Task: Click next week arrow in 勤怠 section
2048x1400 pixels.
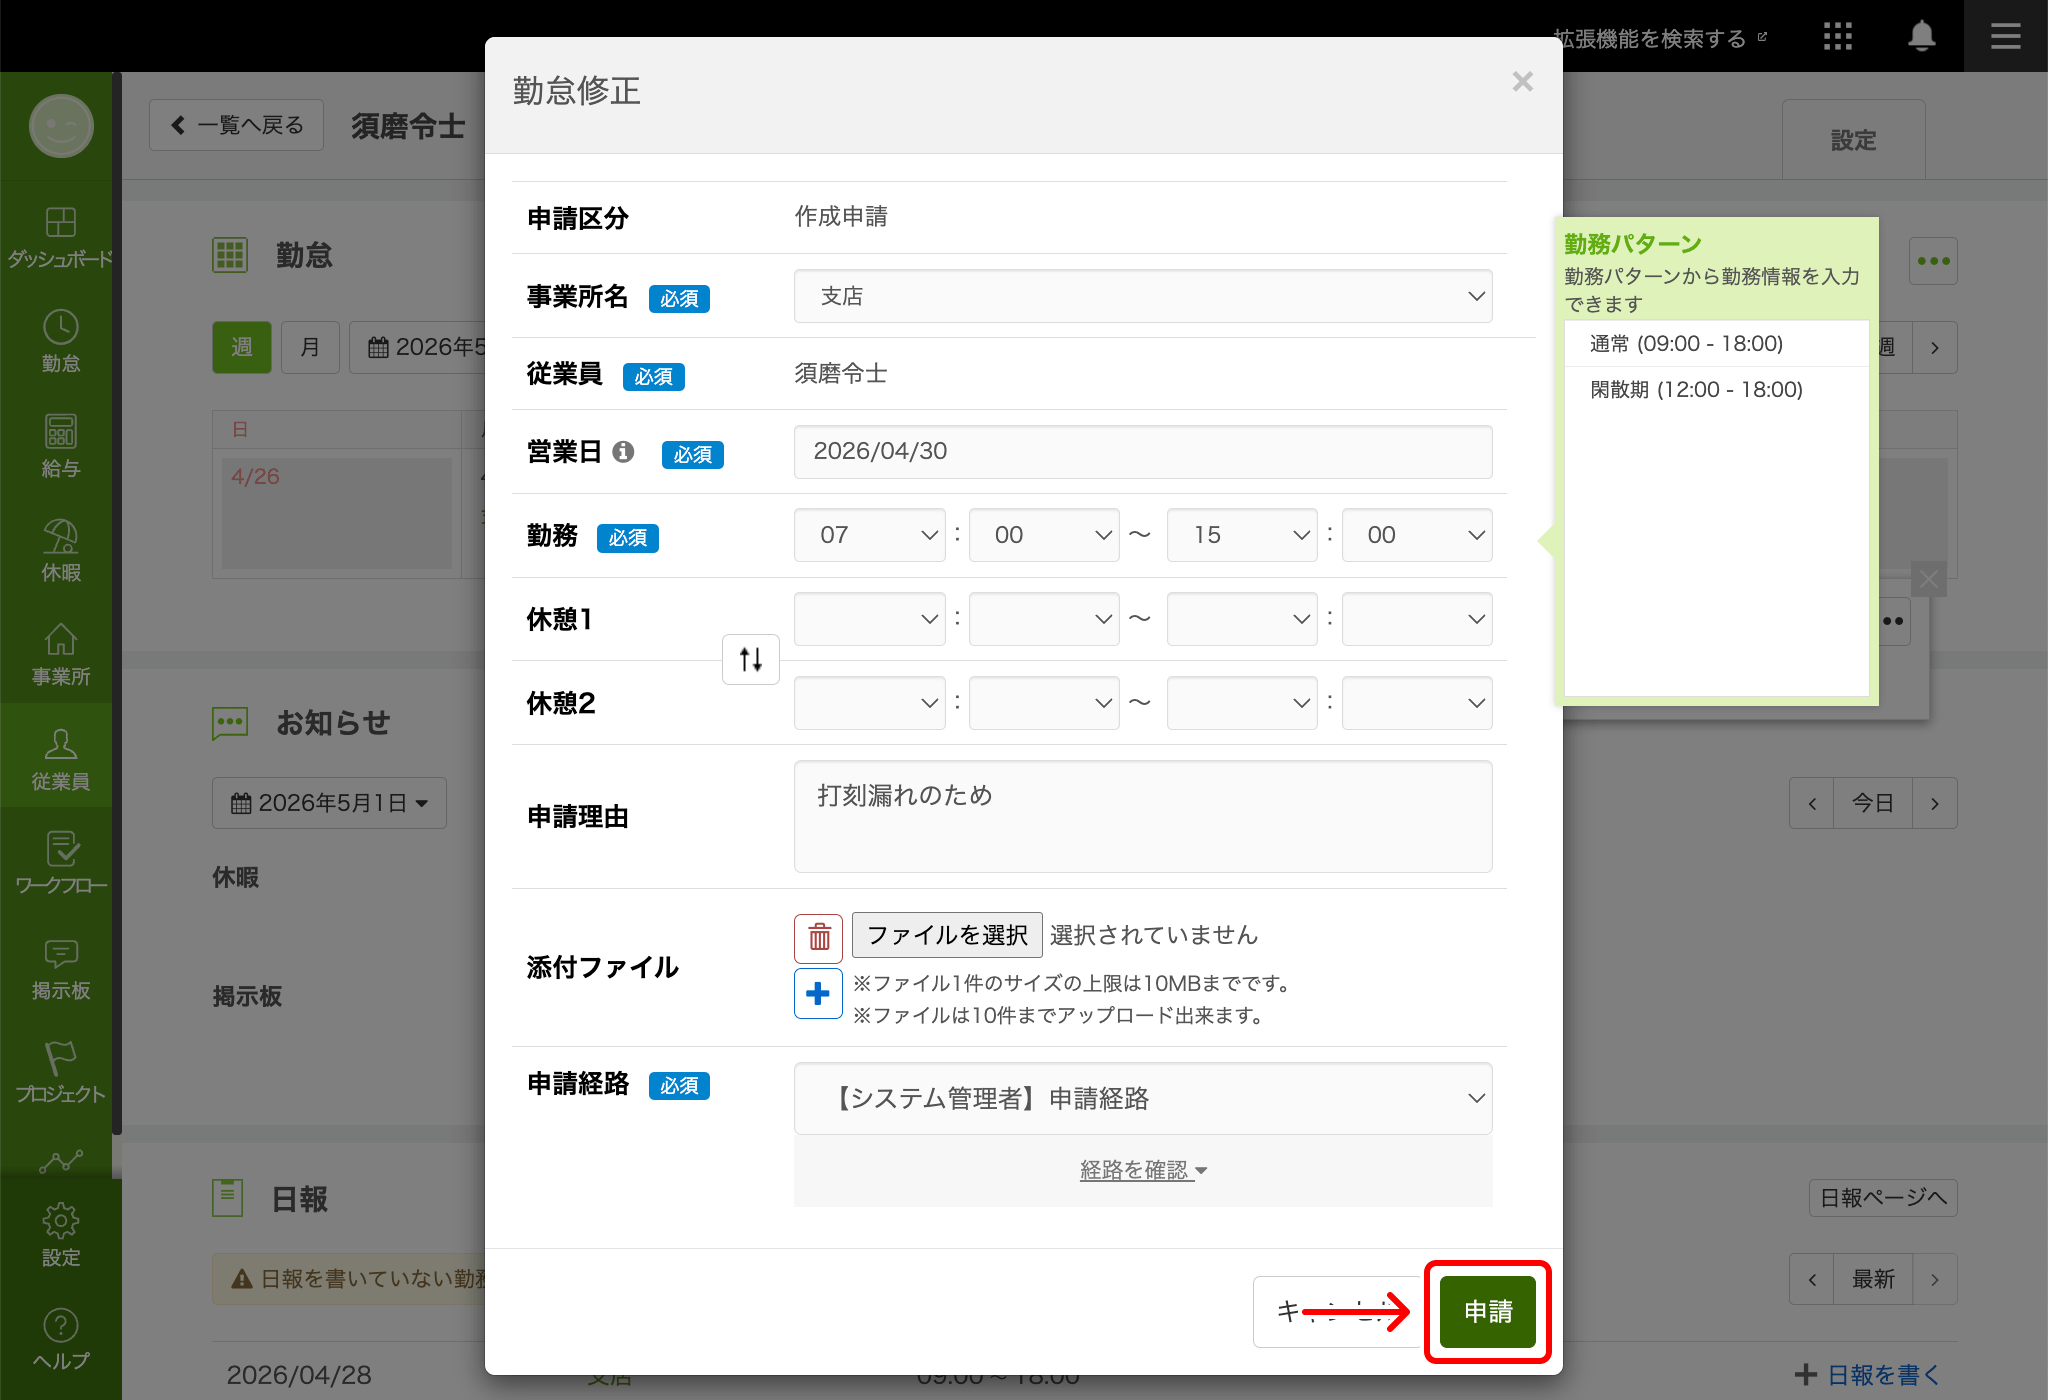Action: (1935, 348)
